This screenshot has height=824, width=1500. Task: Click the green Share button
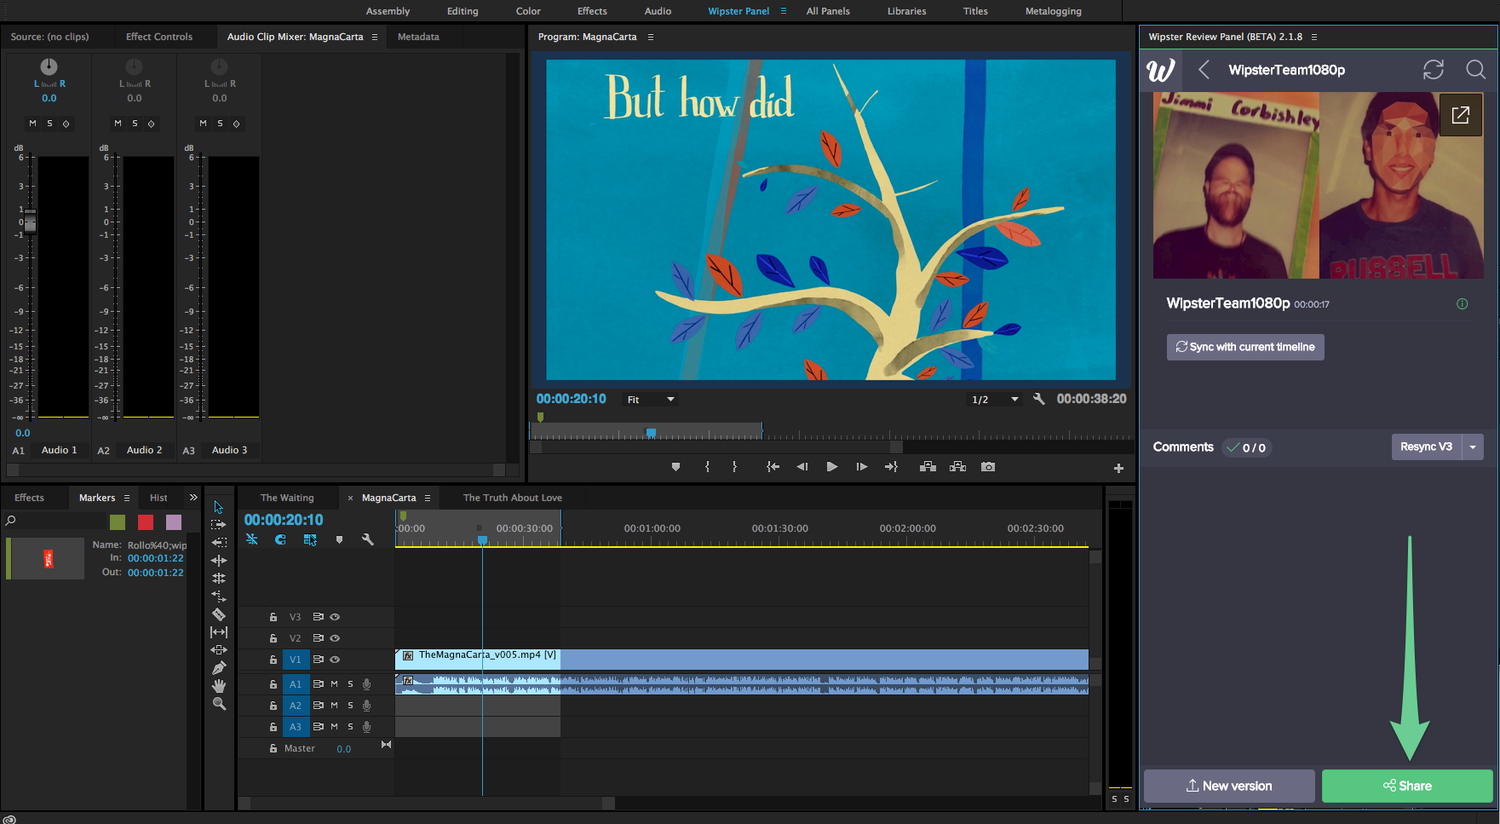[x=1407, y=786]
